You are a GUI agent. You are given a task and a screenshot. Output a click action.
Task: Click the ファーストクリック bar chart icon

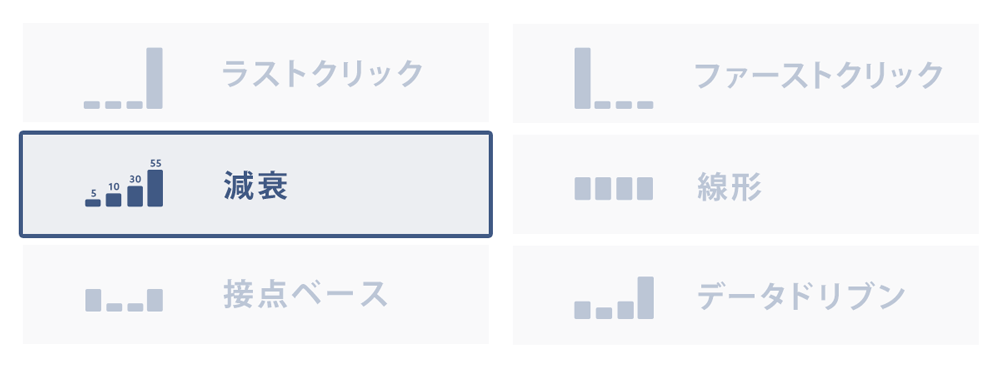[x=614, y=78]
